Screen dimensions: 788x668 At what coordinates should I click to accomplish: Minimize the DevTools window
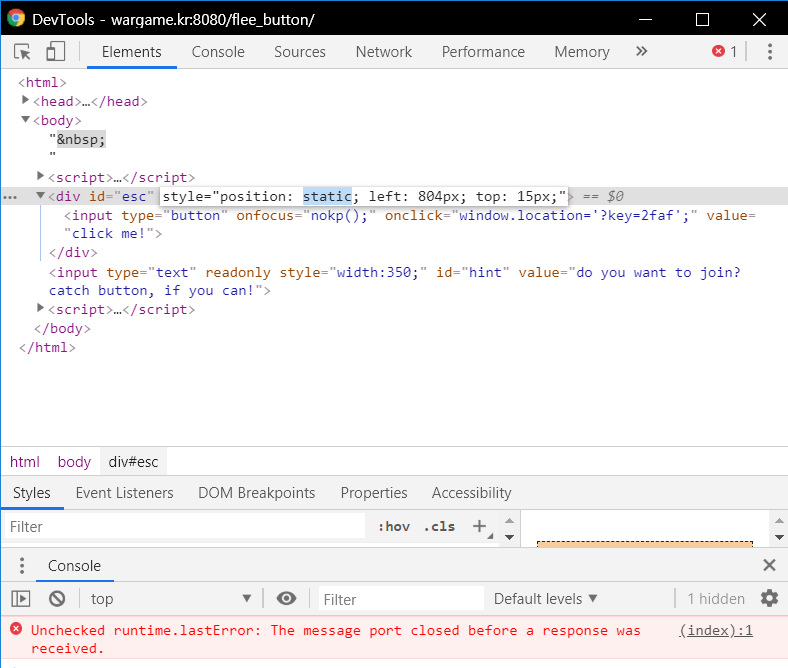pyautogui.click(x=645, y=20)
